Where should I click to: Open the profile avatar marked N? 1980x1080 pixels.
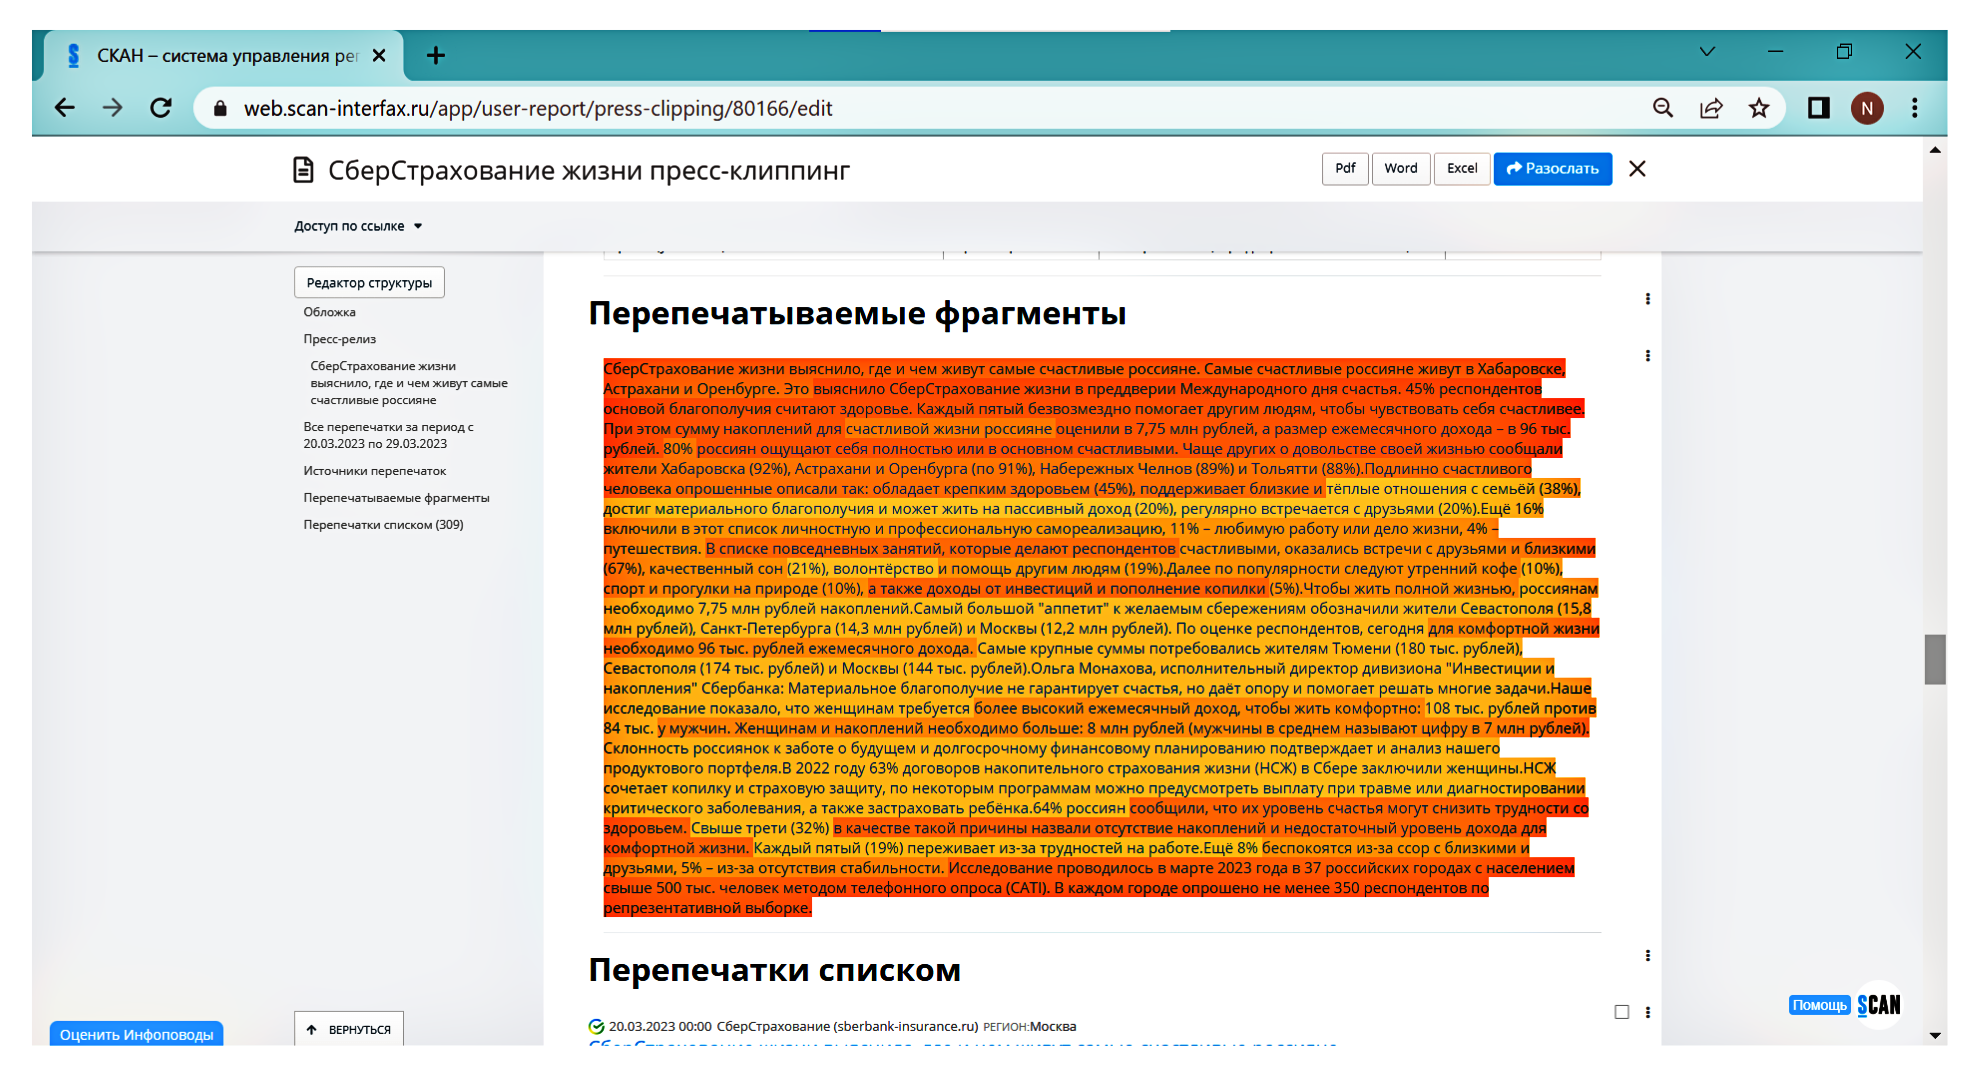(1869, 108)
